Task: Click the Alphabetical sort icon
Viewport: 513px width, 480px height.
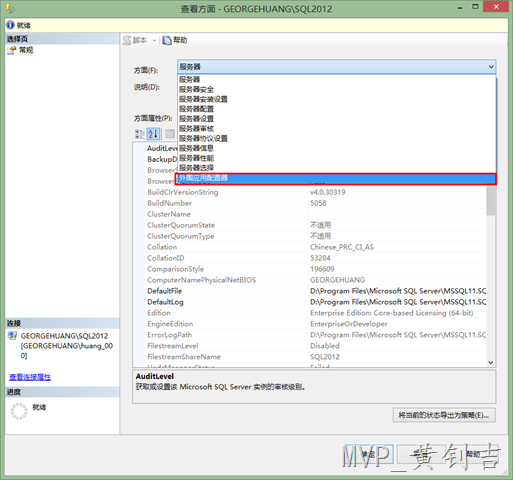Action: [153, 134]
